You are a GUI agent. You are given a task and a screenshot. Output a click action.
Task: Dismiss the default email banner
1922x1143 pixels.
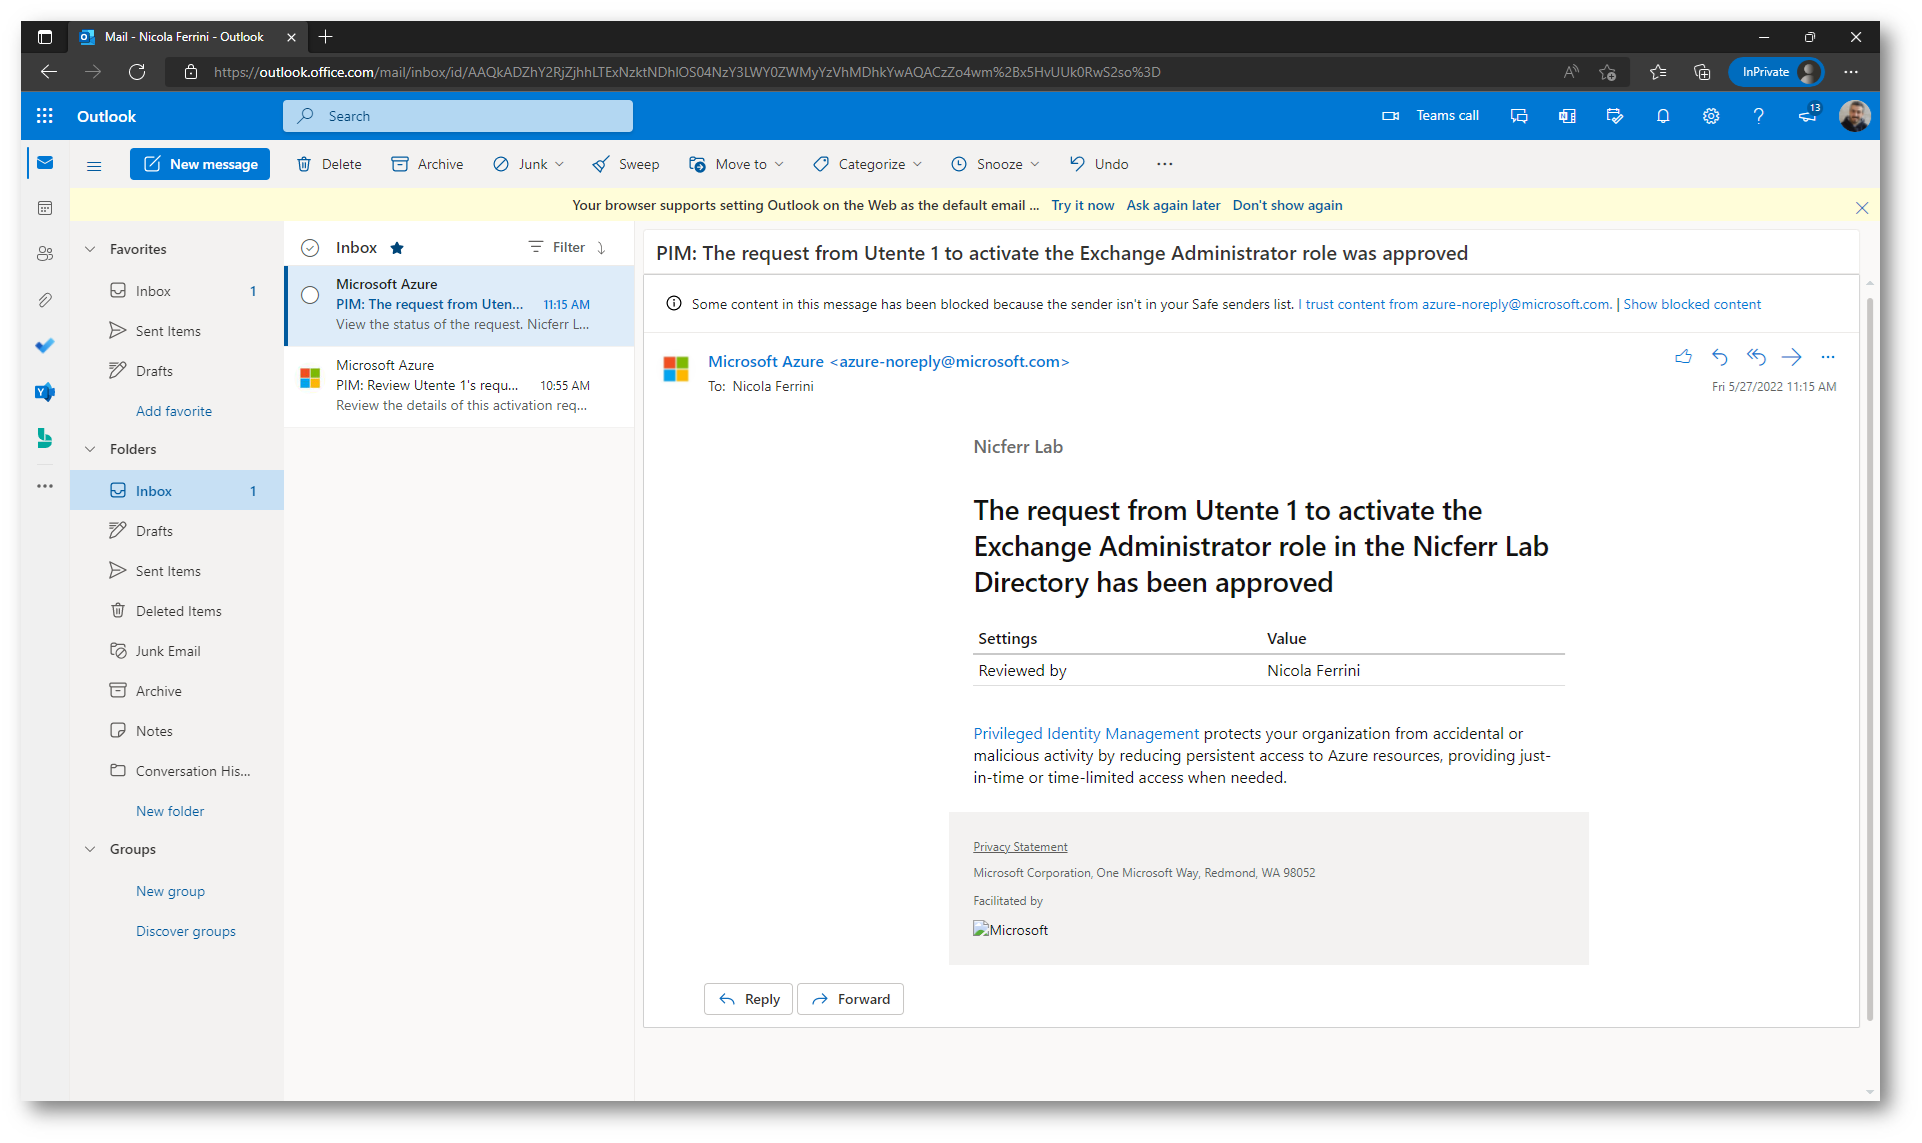tap(1862, 208)
